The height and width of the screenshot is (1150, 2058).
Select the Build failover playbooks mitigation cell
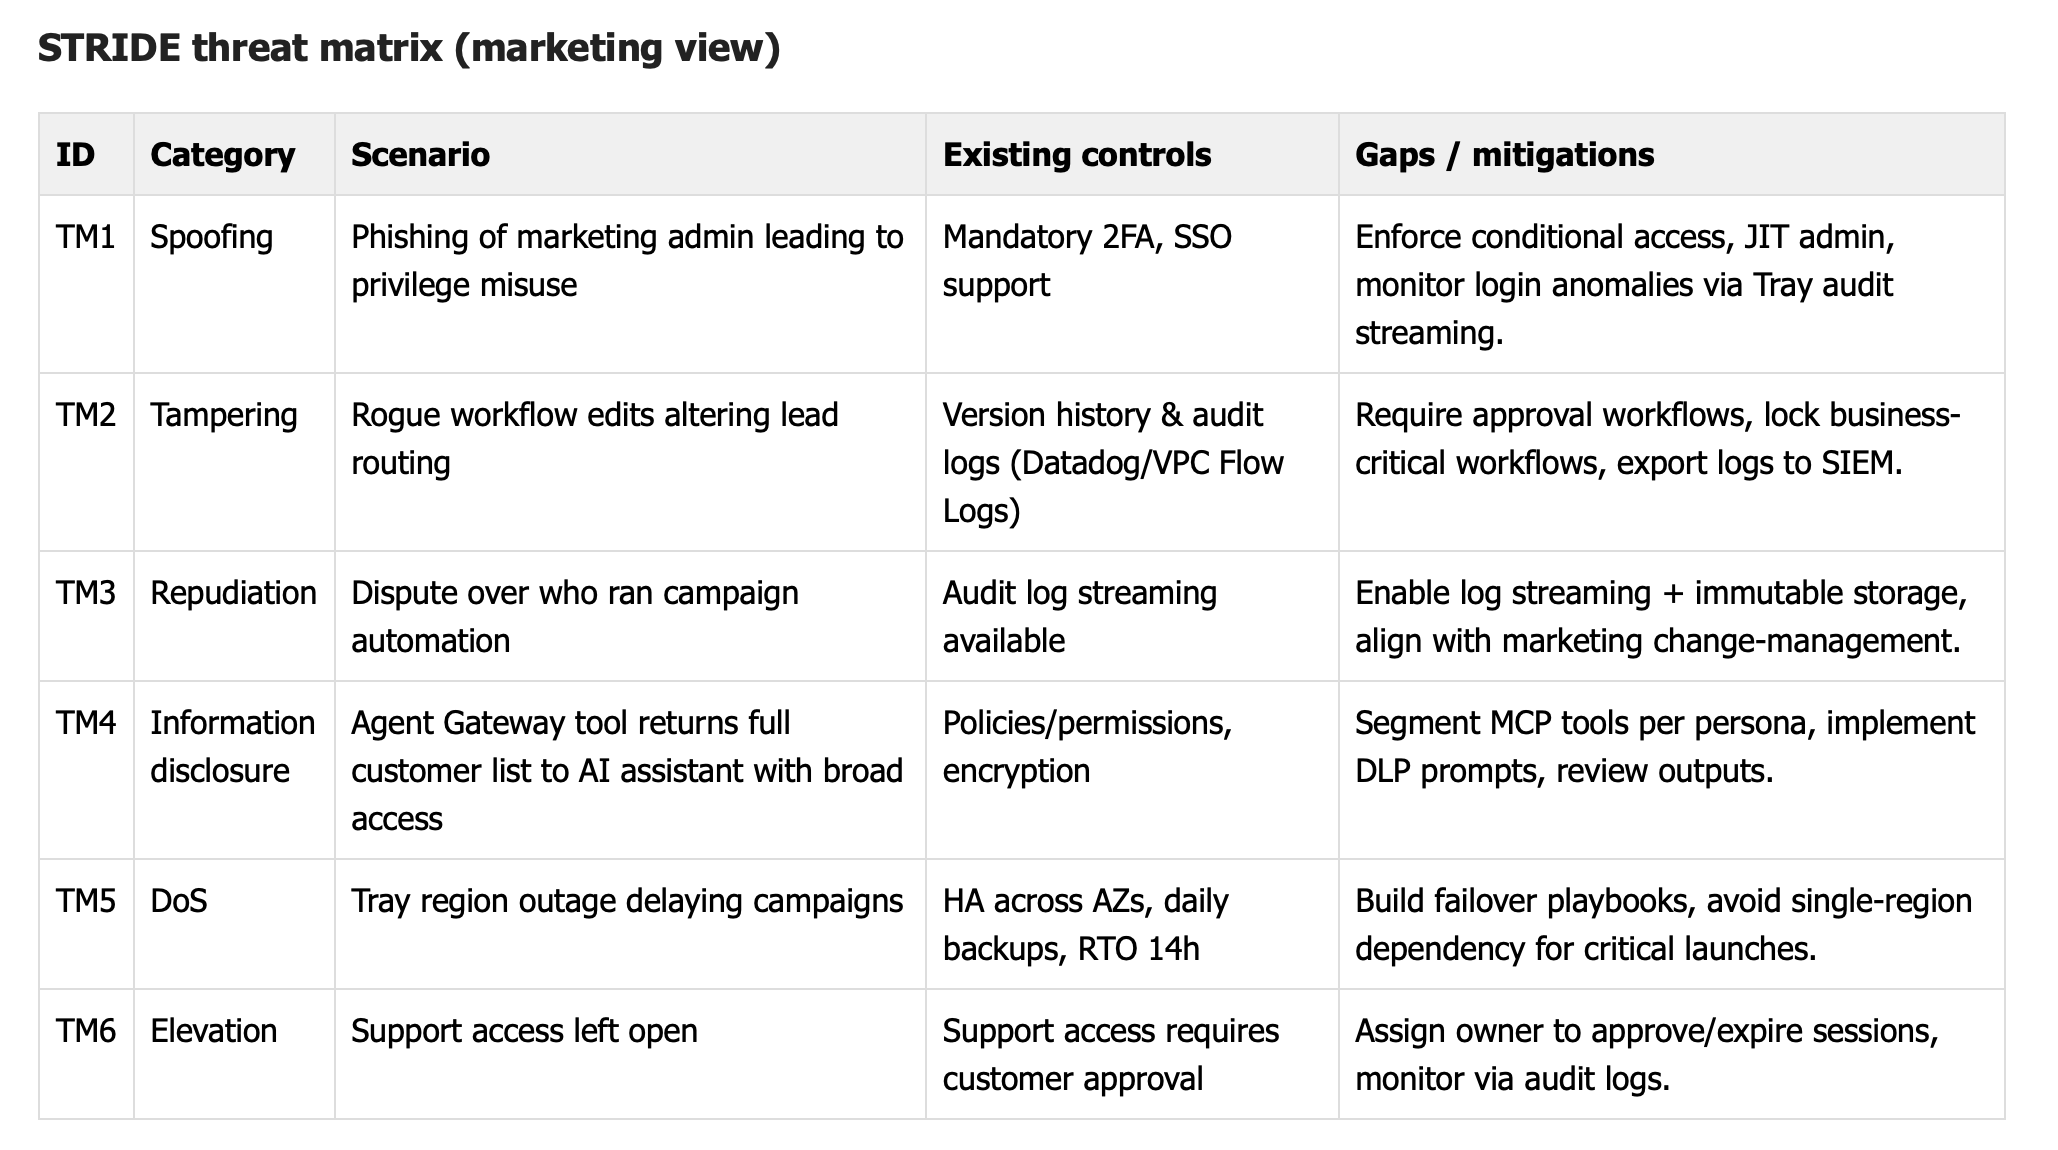coord(1663,925)
